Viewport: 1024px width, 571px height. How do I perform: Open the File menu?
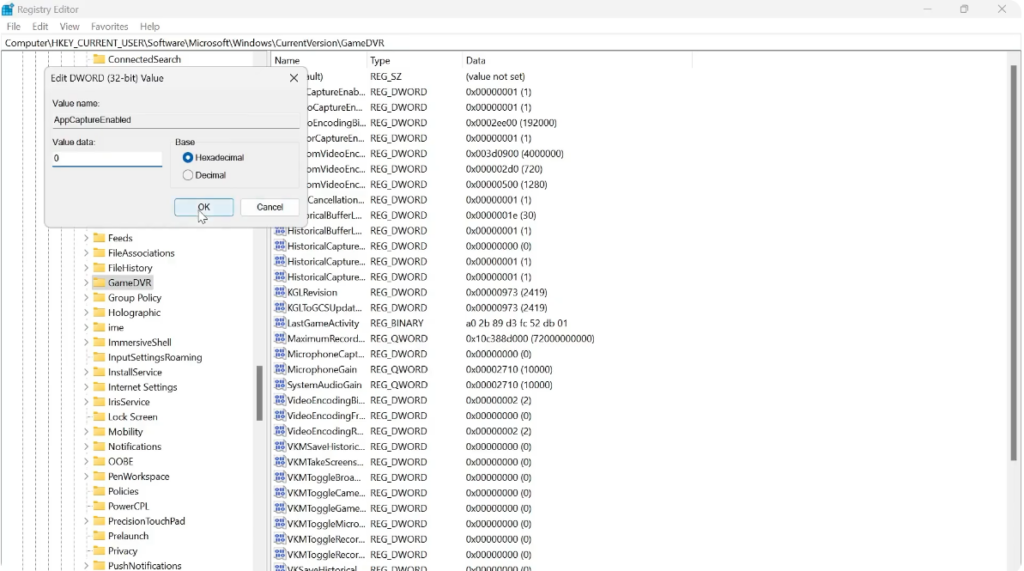tap(13, 27)
